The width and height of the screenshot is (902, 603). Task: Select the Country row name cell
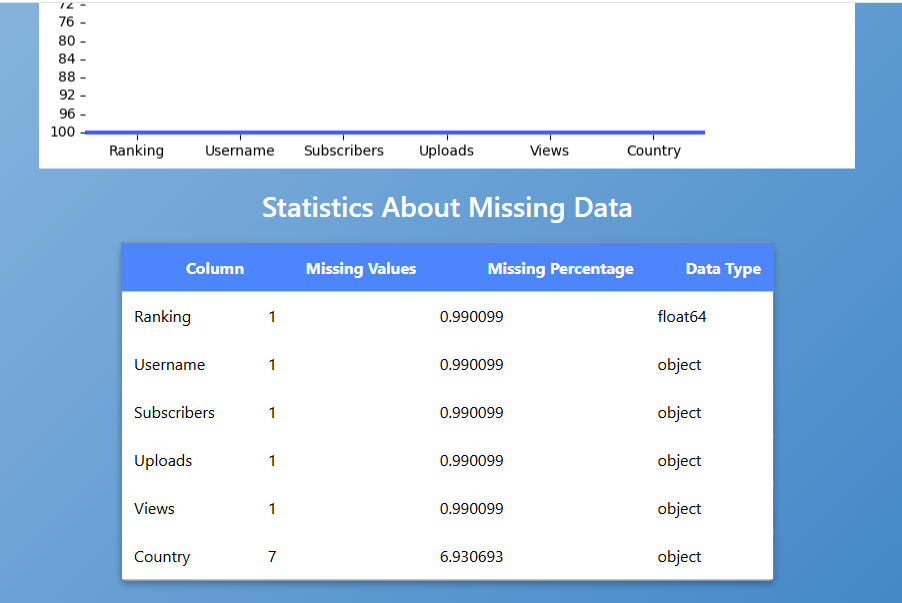(x=162, y=557)
